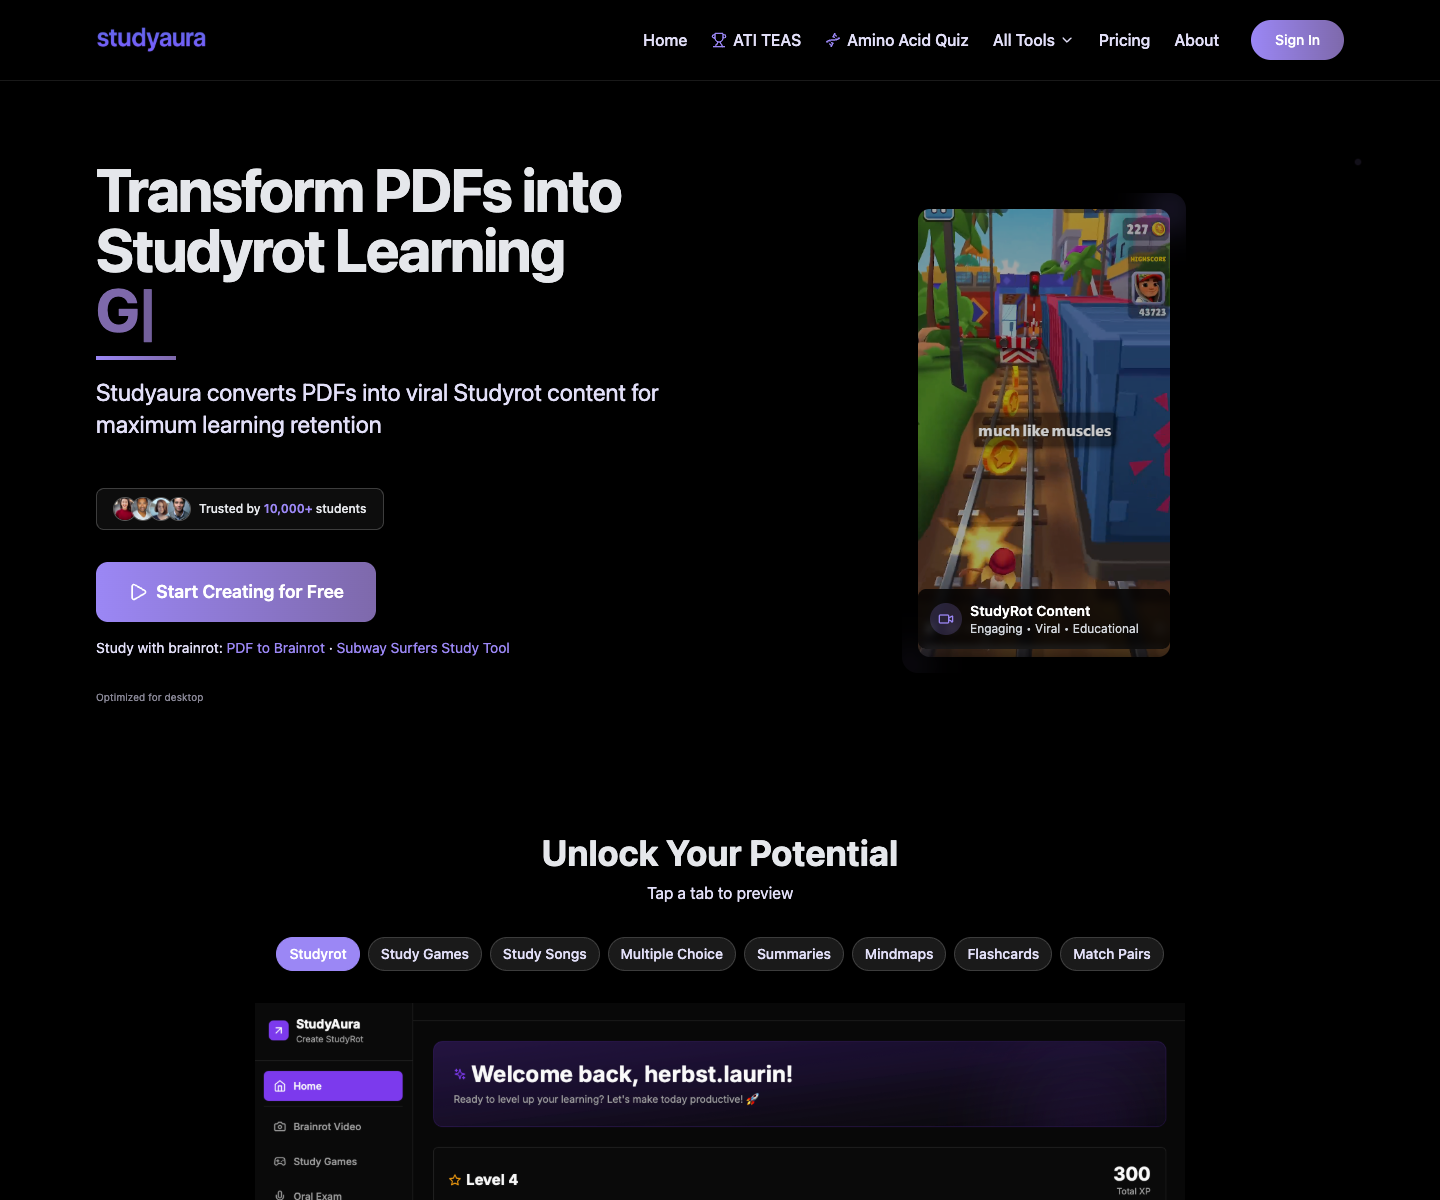Click the Oral Exam microphone icon
Screen dimensions: 1440x1200
coord(280,1195)
